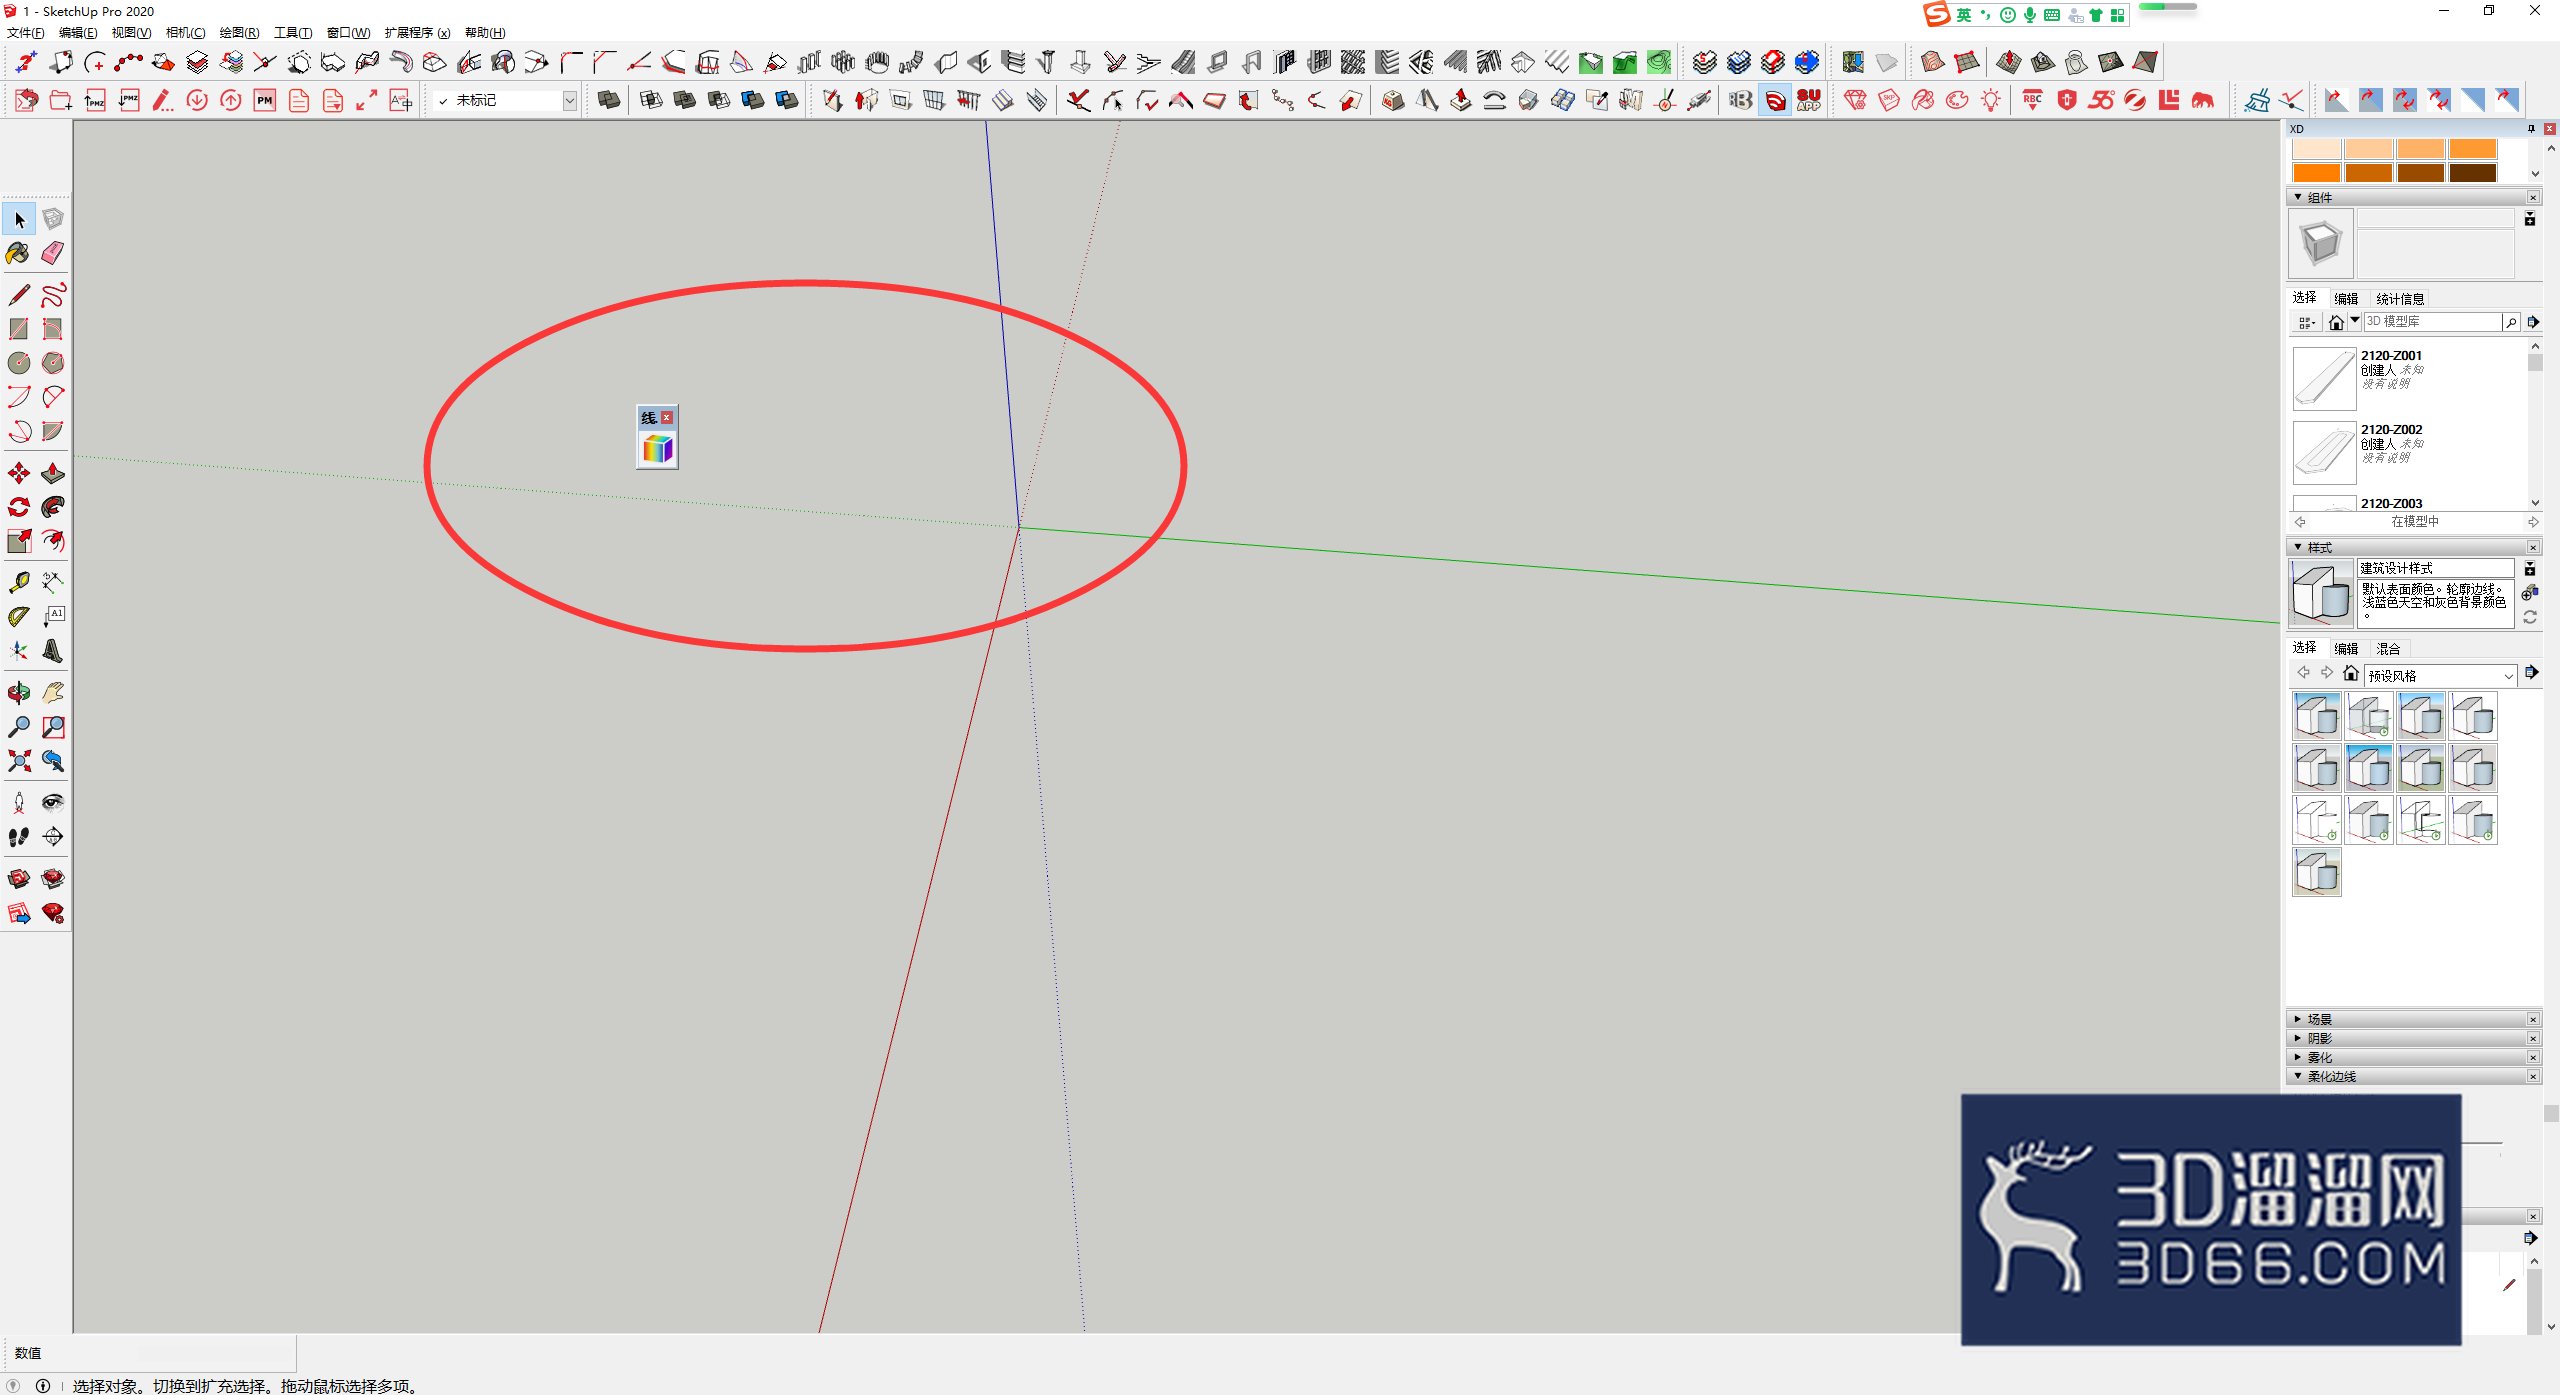The height and width of the screenshot is (1395, 2560).
Task: Click the lightest peach color swatch
Action: point(2316,149)
